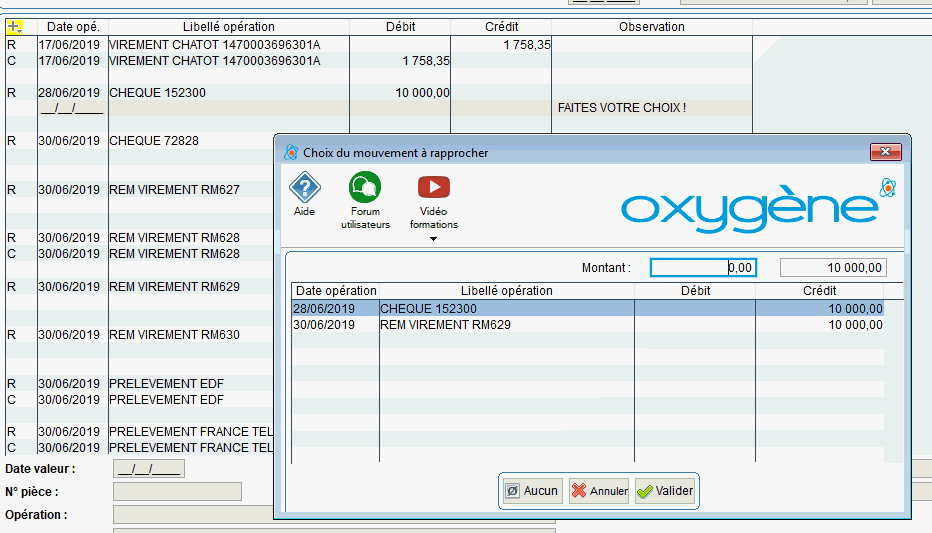This screenshot has width=932, height=533.
Task: Open the Aide help icon
Action: coord(304,187)
